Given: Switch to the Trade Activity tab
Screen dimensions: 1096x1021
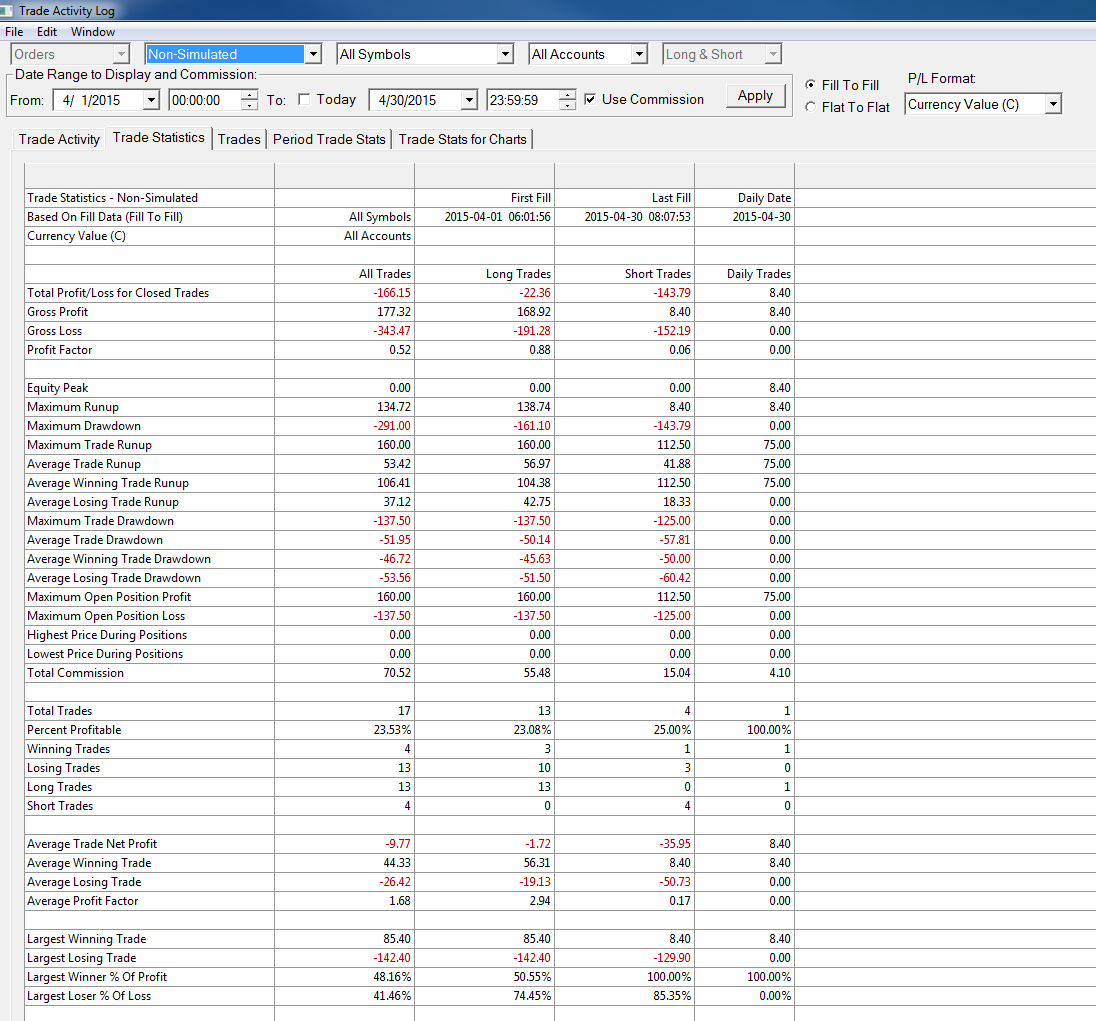Looking at the screenshot, I should [59, 139].
